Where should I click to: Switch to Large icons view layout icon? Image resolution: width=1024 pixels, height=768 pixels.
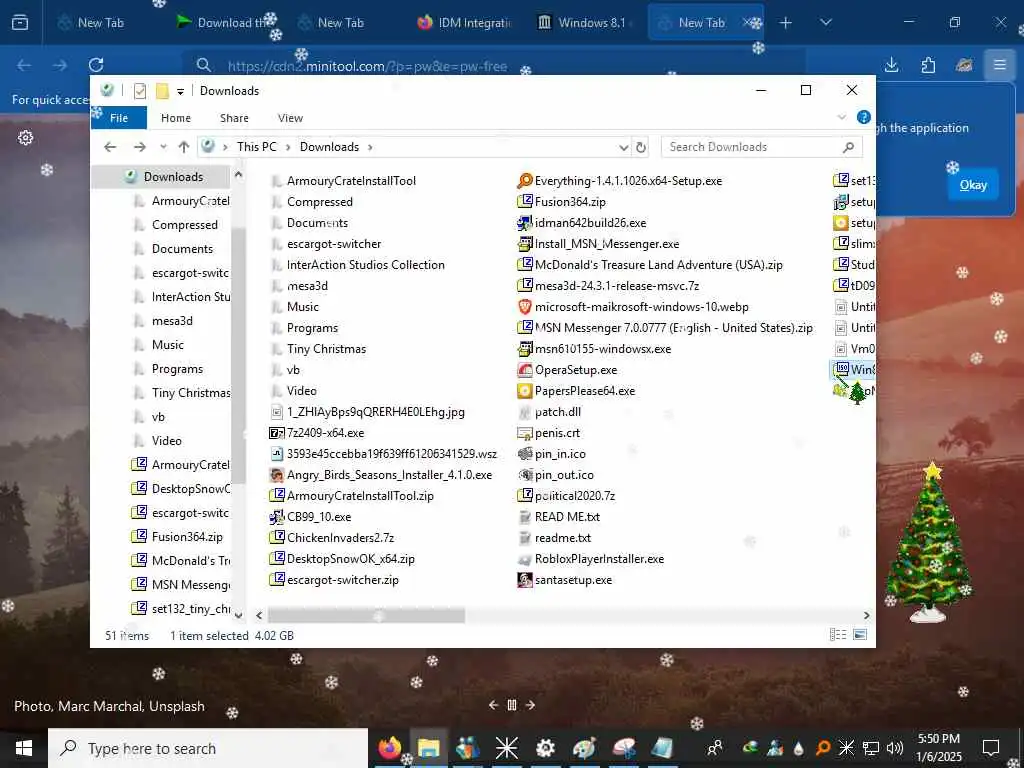pos(860,635)
